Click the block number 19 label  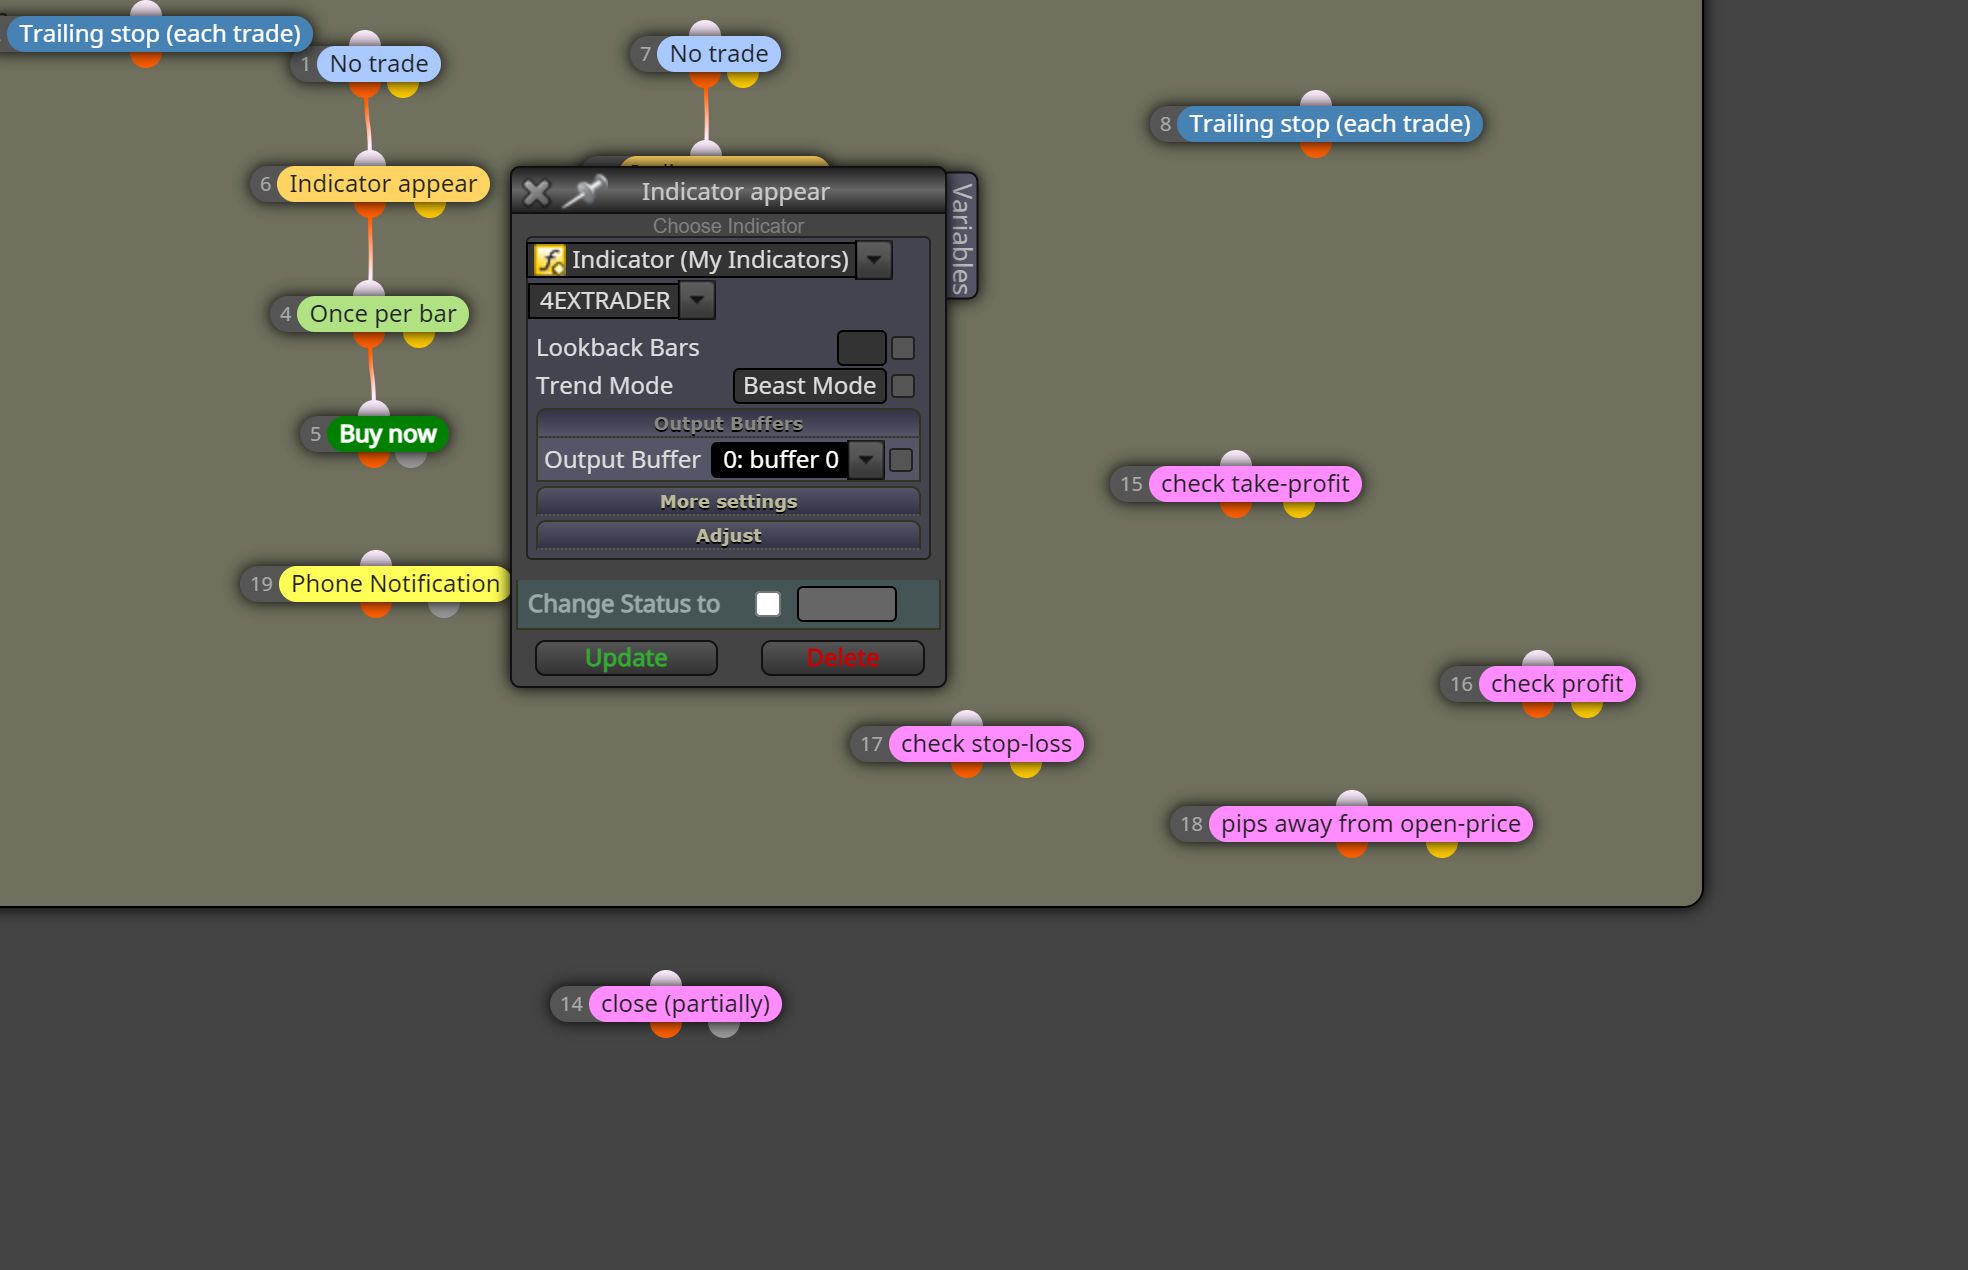pyautogui.click(x=261, y=584)
